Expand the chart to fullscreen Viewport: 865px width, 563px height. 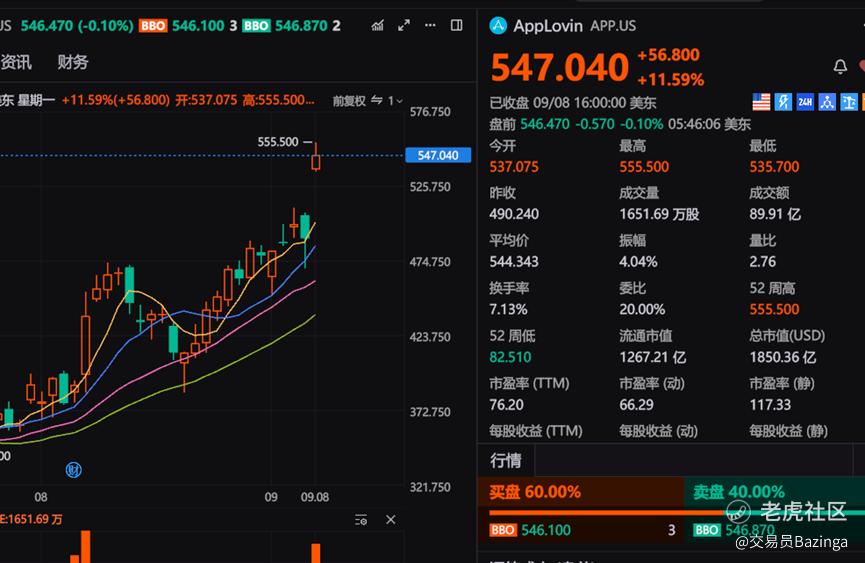(404, 25)
